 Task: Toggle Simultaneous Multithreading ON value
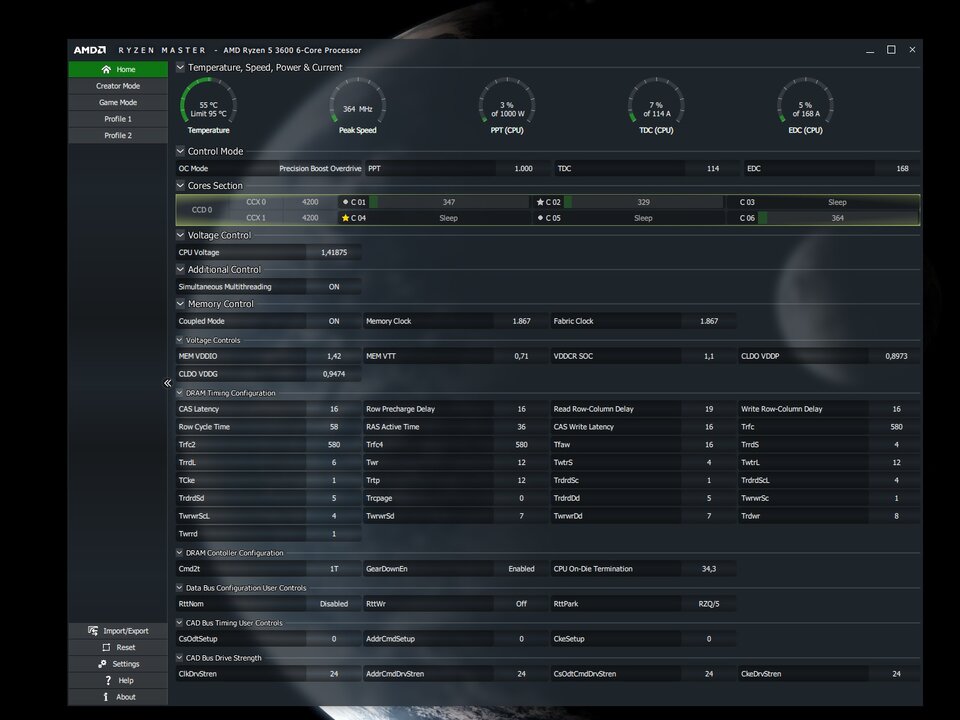tap(334, 287)
